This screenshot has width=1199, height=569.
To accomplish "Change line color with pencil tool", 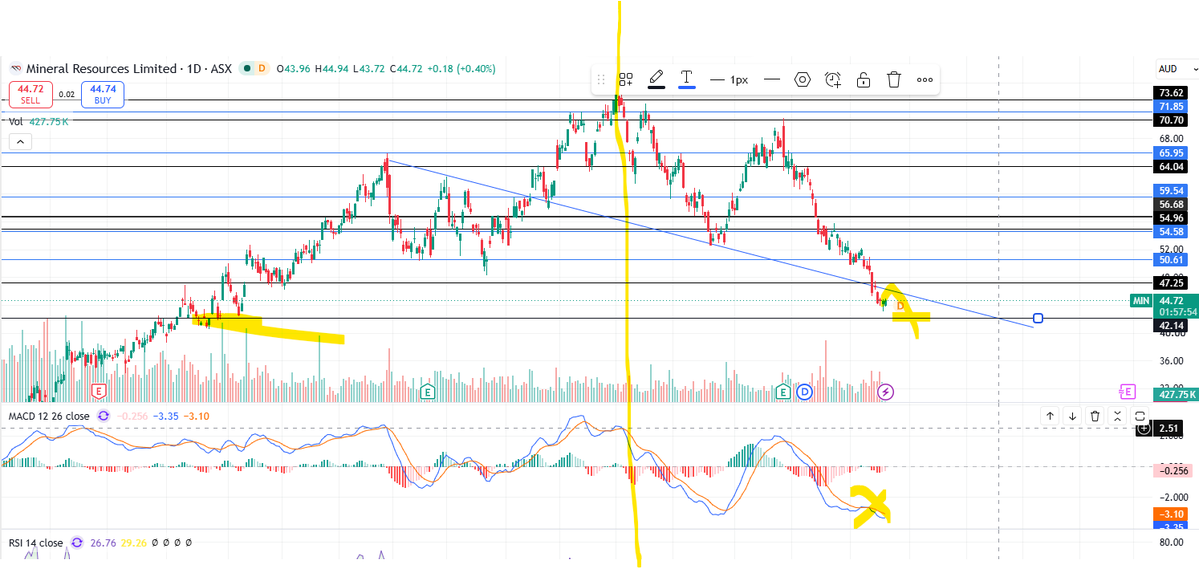I will coord(656,79).
